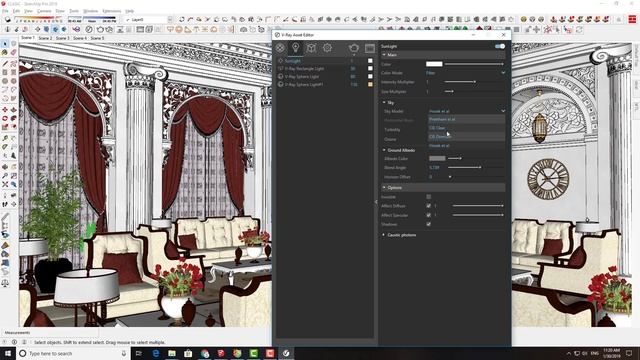Open the Camera menu
This screenshot has height=360, width=640.
(44, 11)
